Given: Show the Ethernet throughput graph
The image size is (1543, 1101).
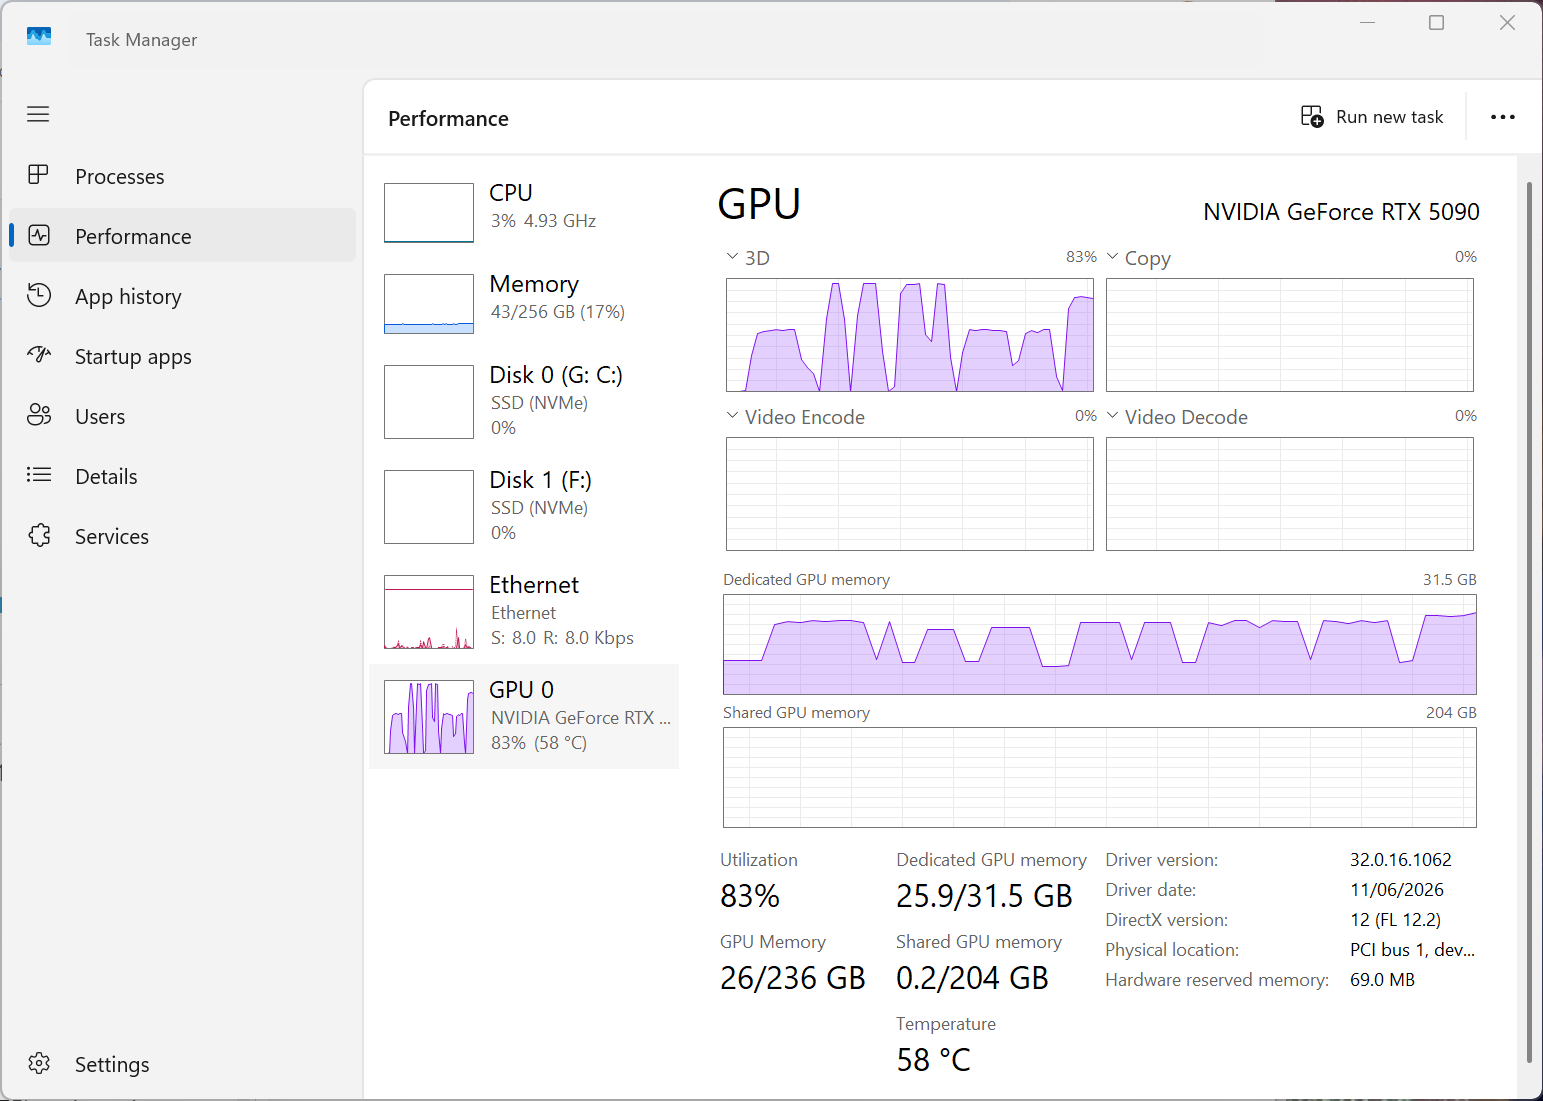Looking at the screenshot, I should [x=429, y=612].
